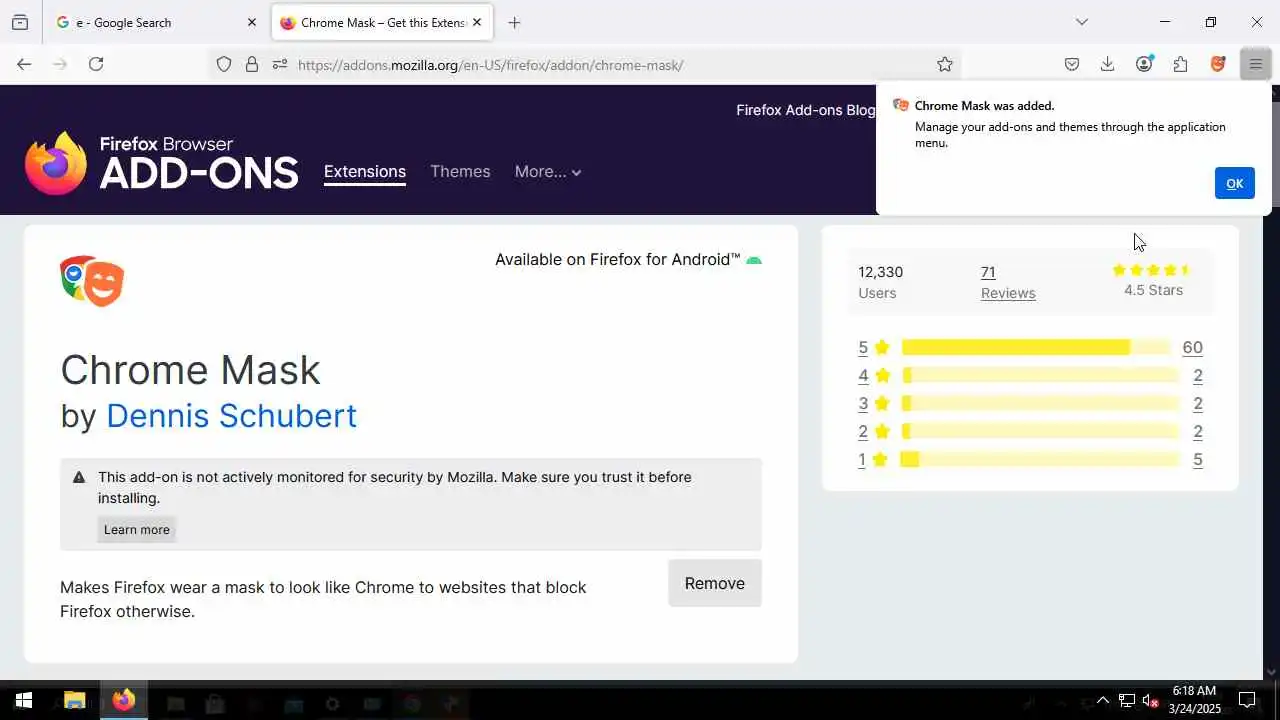1280x720 pixels.
Task: Click the 60 count for 5-star reviews
Action: [x=1192, y=348]
